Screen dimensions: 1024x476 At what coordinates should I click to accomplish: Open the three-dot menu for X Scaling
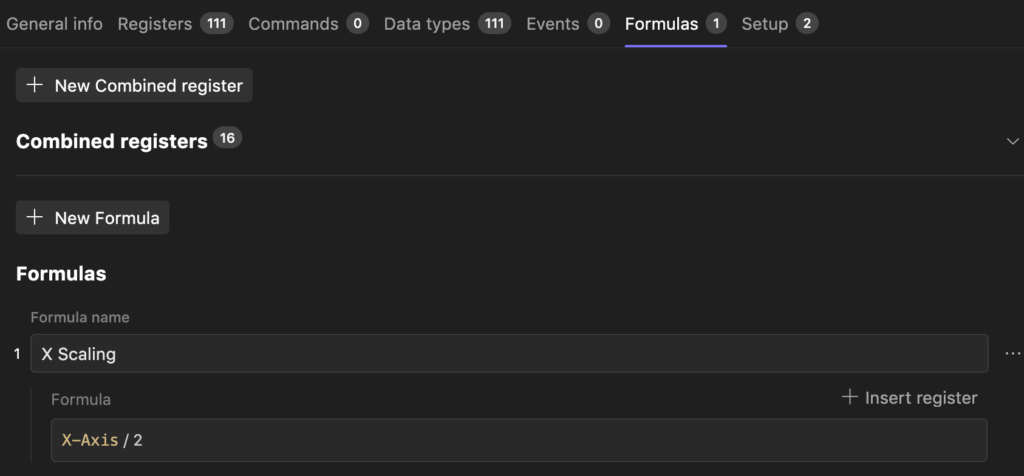coord(1012,353)
